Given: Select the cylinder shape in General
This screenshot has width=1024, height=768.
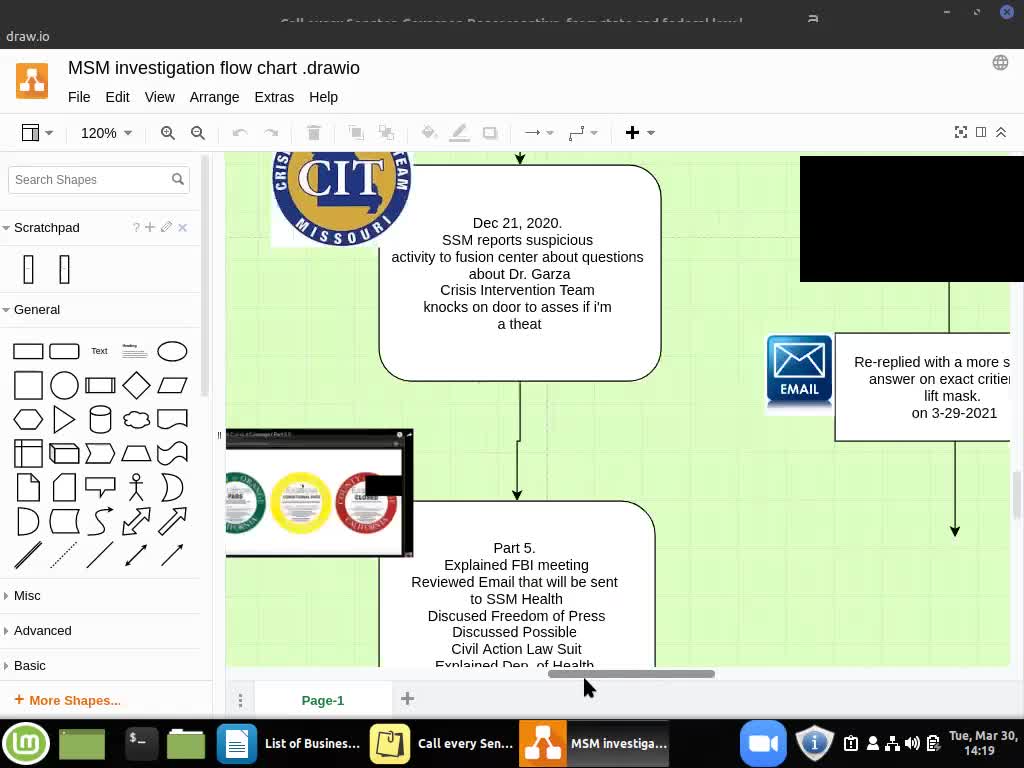Looking at the screenshot, I should click(100, 419).
